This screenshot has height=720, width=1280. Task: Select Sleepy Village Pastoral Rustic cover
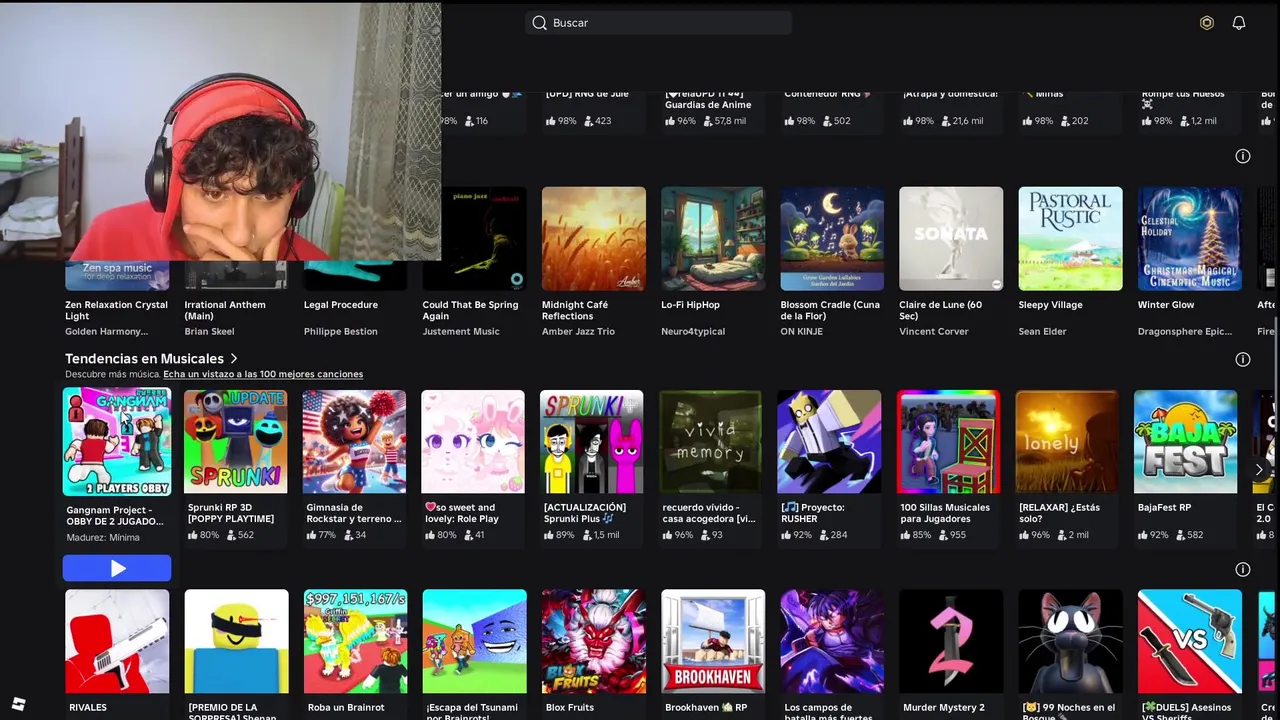[1071, 239]
